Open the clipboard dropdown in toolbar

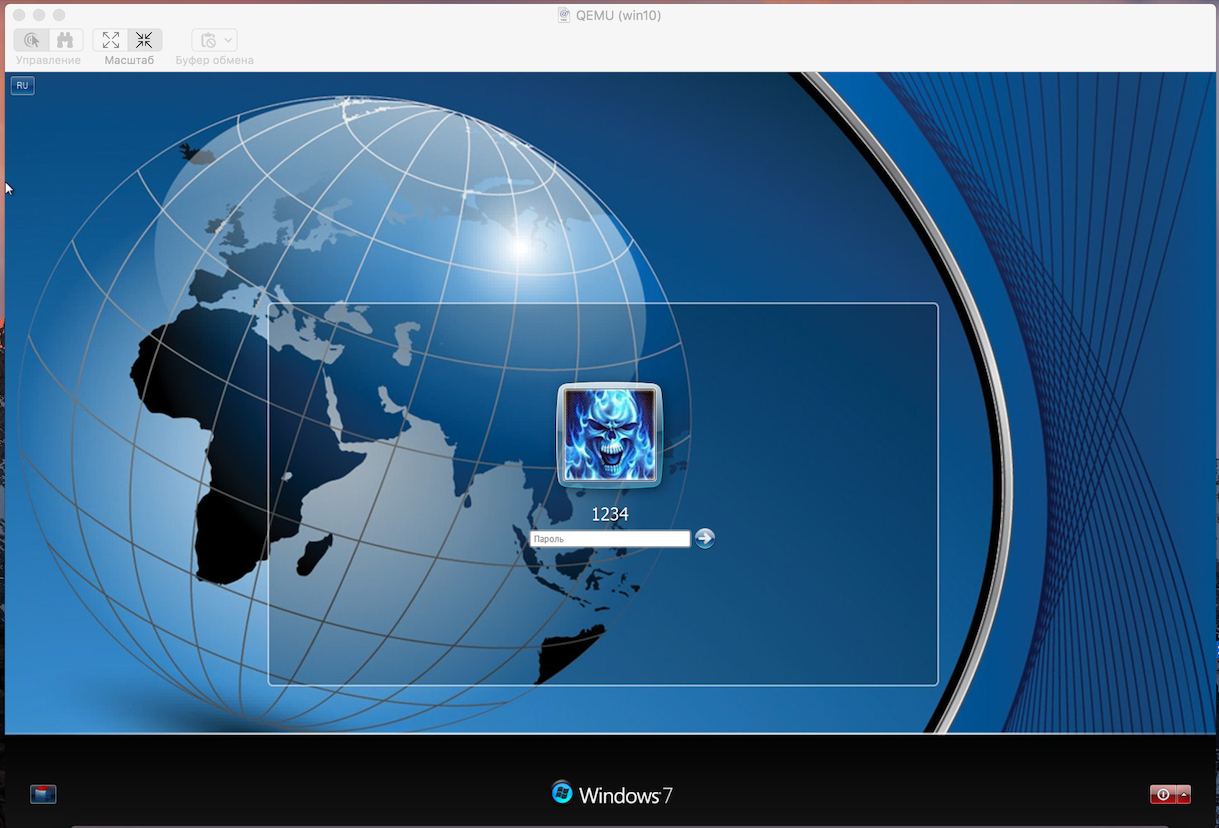[x=214, y=40]
